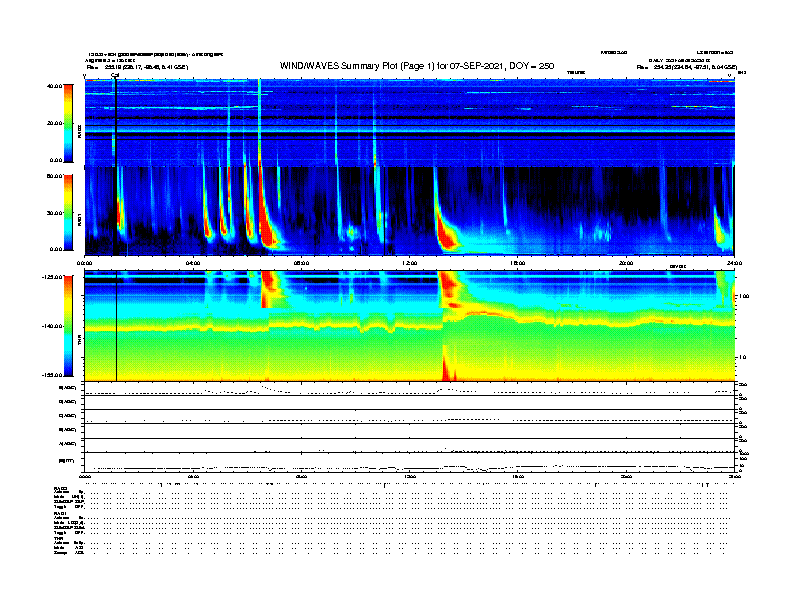
Task: Click the TNR heading in bottom status table
Action: [x=58, y=538]
